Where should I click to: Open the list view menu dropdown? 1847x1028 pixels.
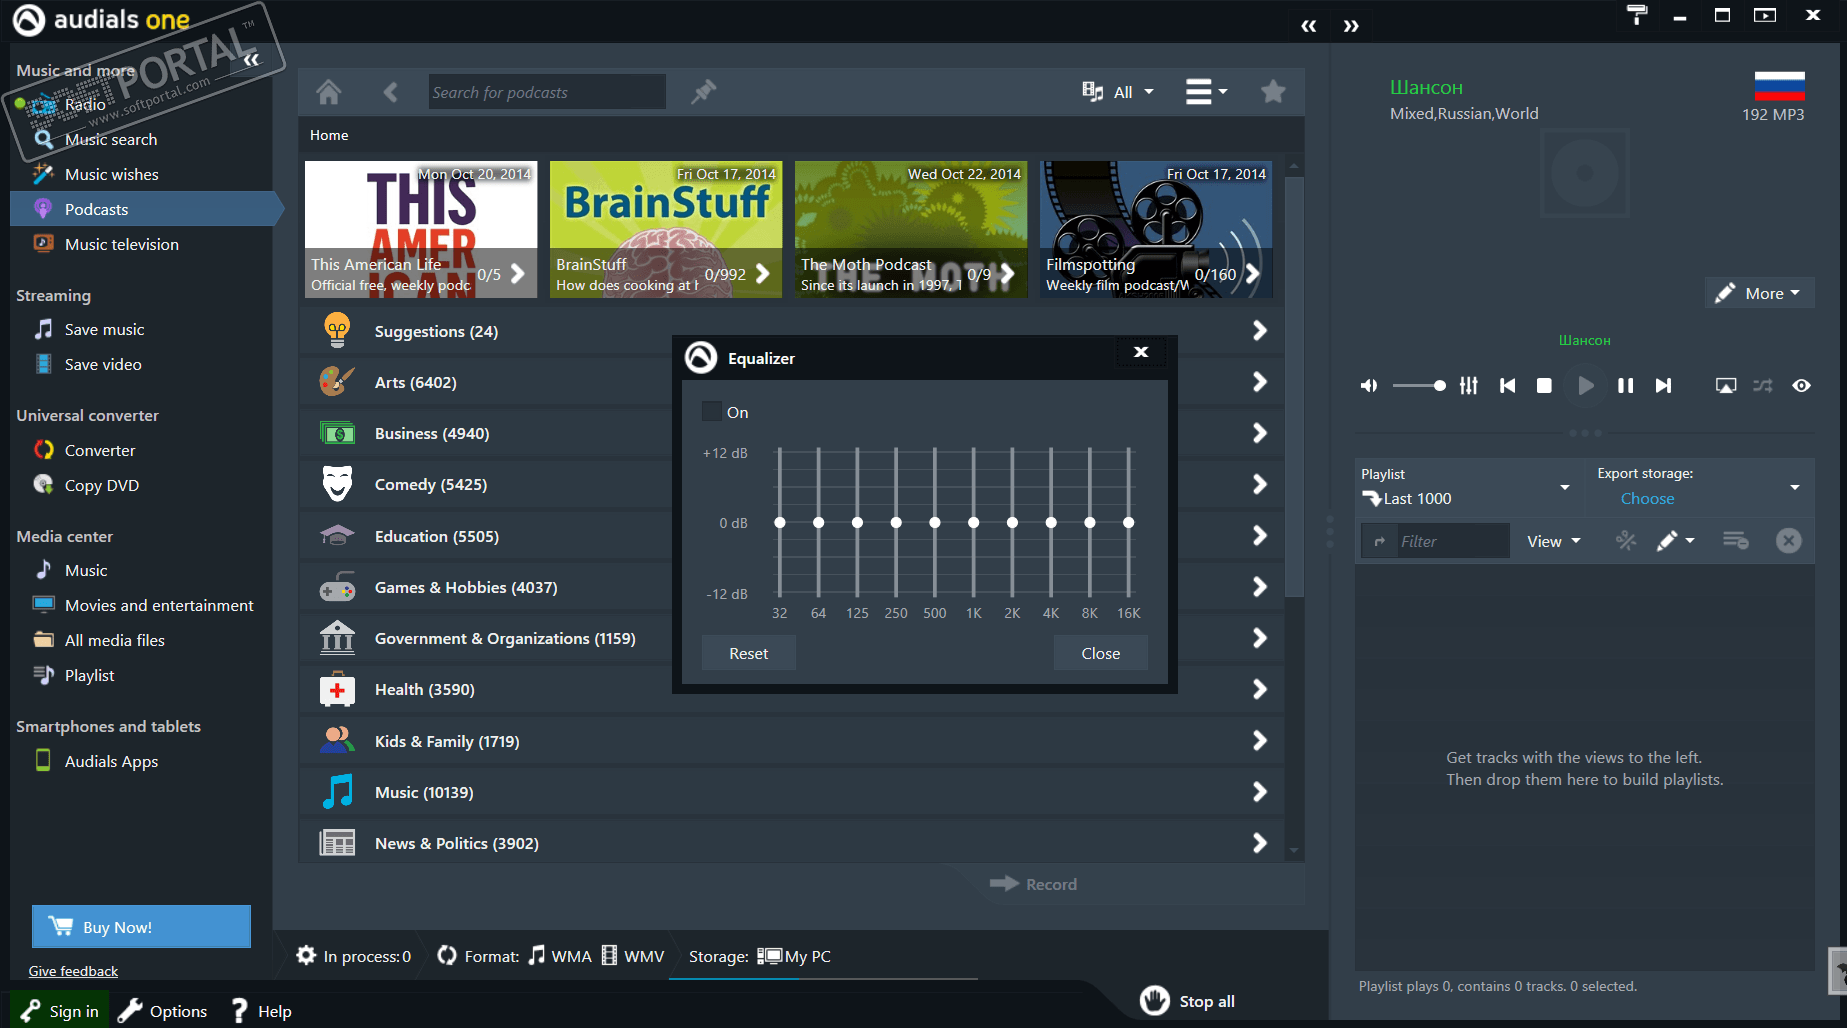[x=1206, y=92]
